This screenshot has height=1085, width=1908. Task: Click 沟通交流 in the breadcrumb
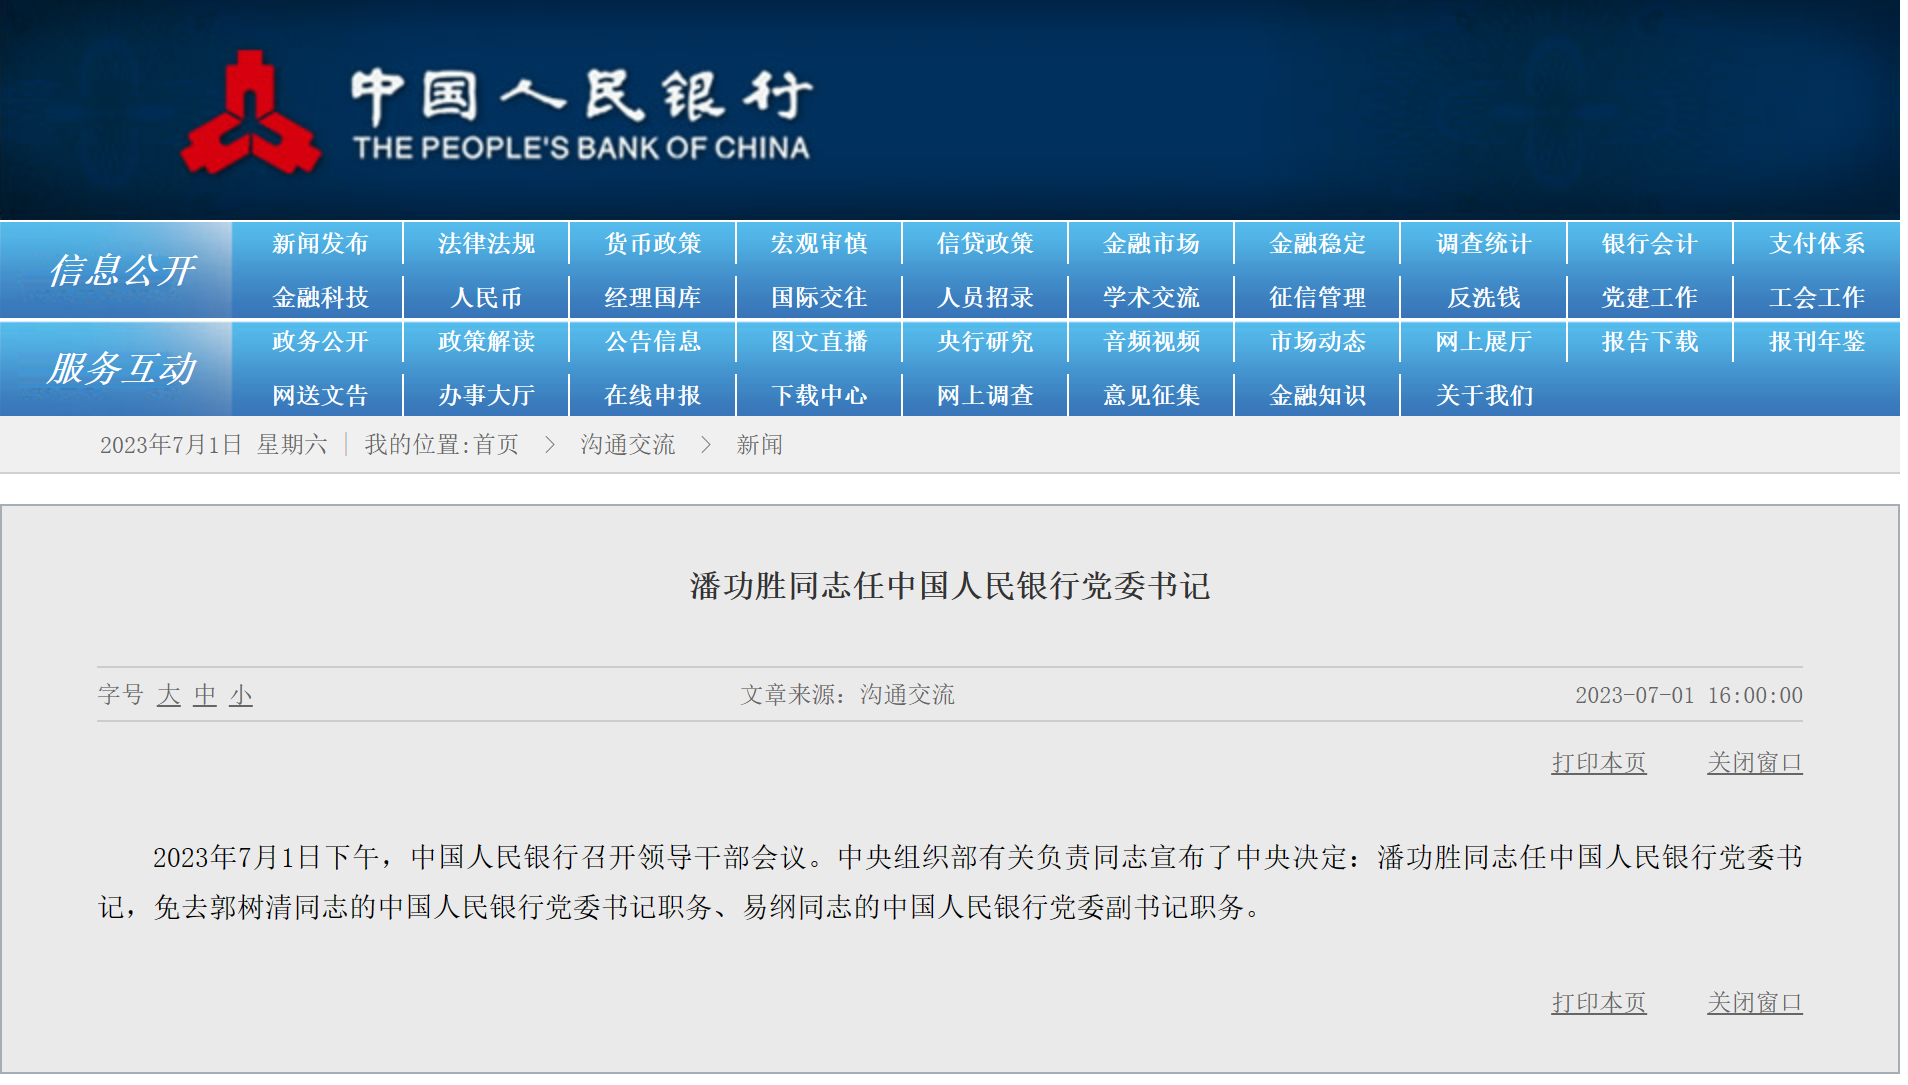(628, 445)
